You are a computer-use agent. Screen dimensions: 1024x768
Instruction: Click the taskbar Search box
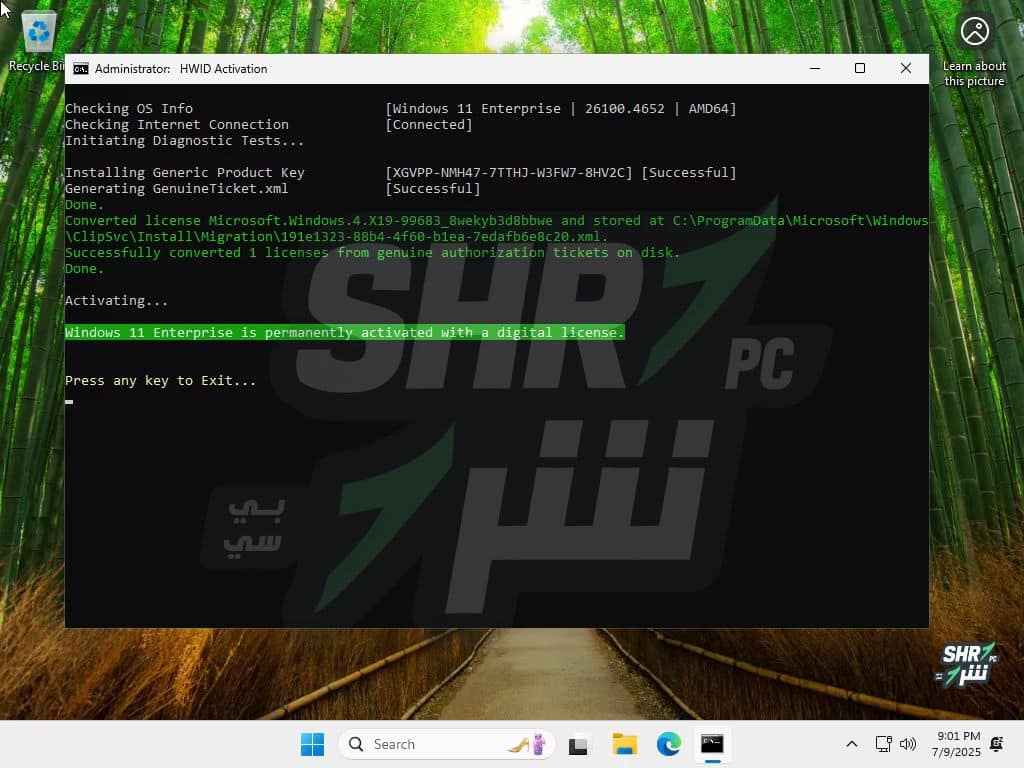[x=447, y=744]
